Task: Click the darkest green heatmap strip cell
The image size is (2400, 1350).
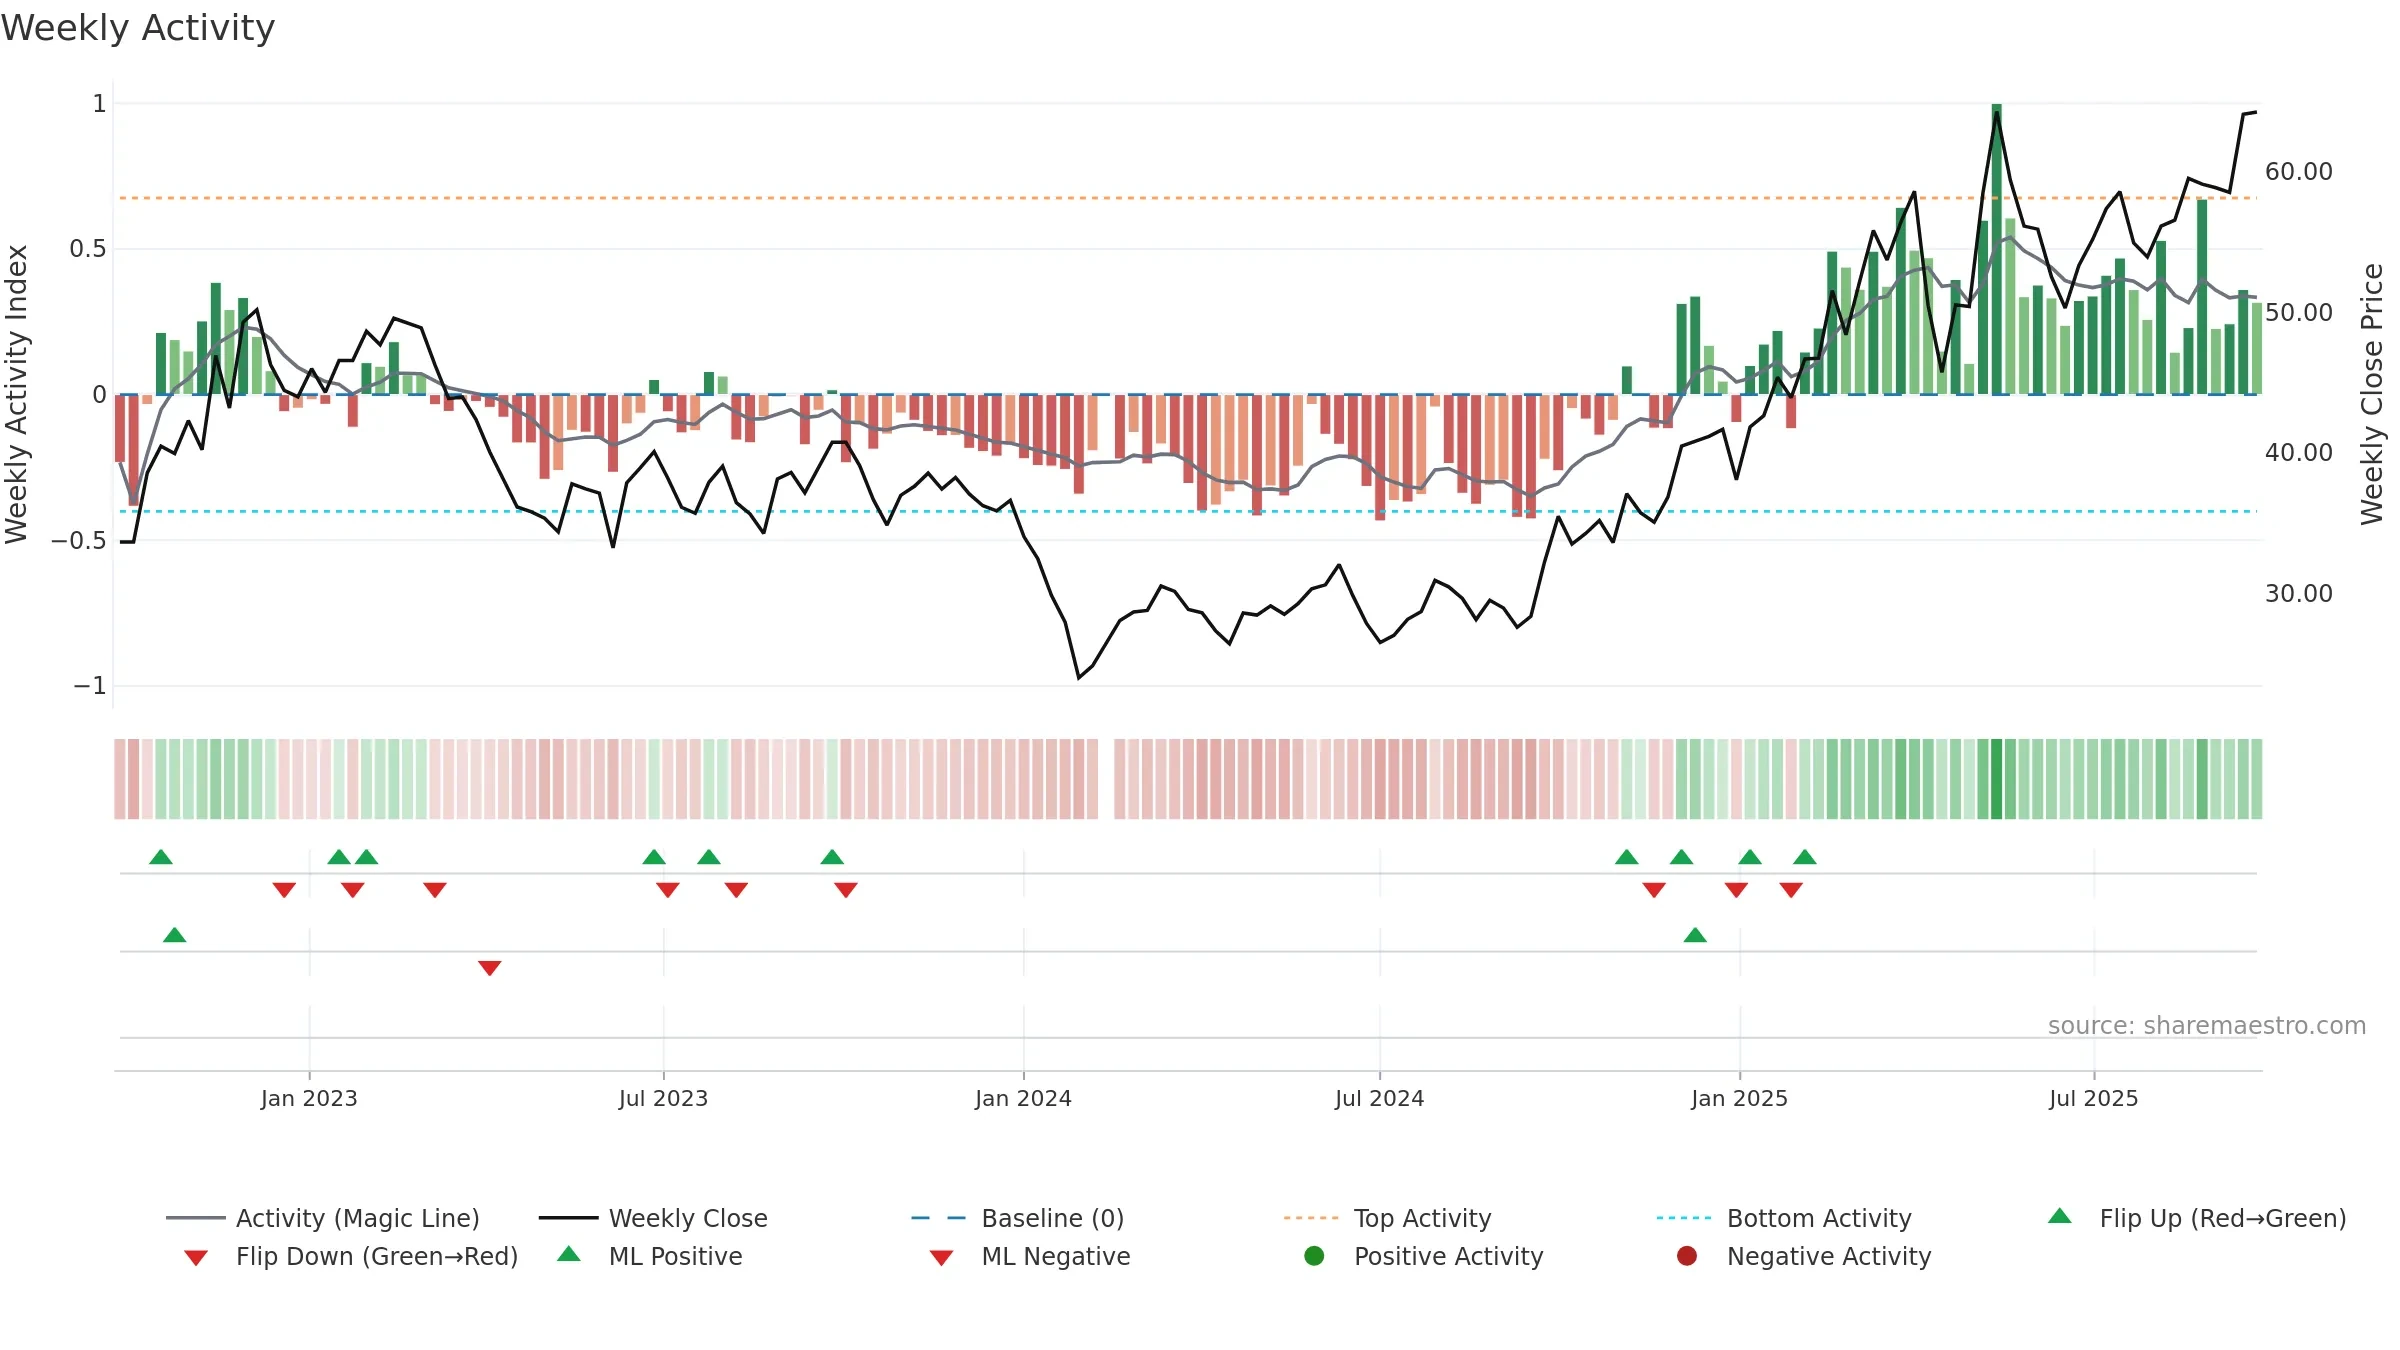Action: click(1996, 779)
